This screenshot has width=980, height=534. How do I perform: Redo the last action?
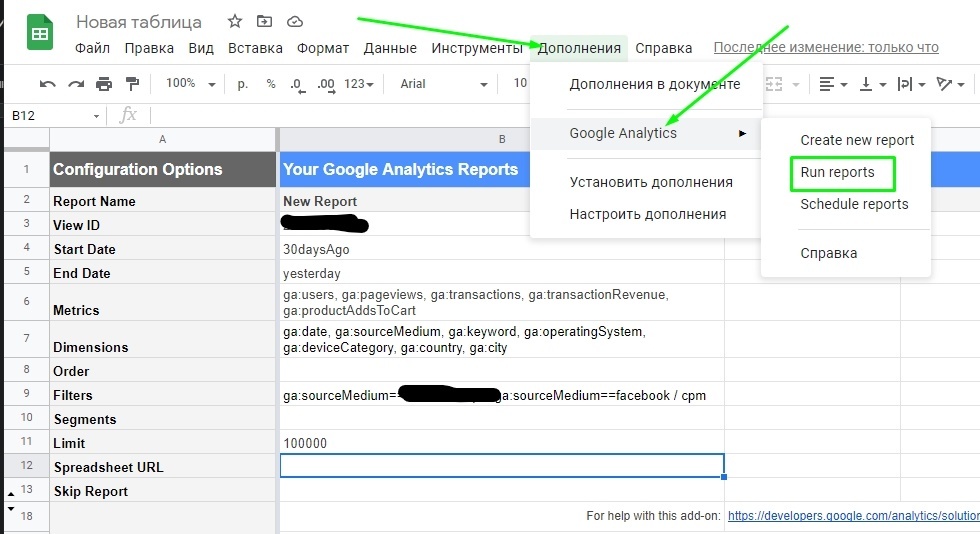point(76,84)
